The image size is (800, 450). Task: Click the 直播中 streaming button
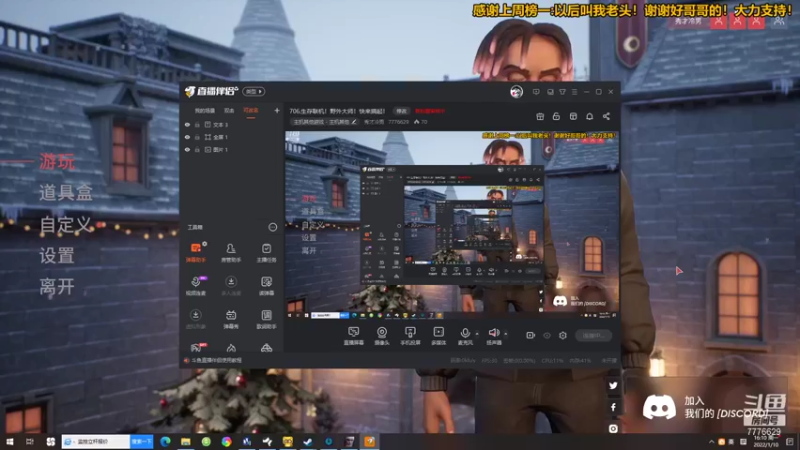tap(593, 335)
